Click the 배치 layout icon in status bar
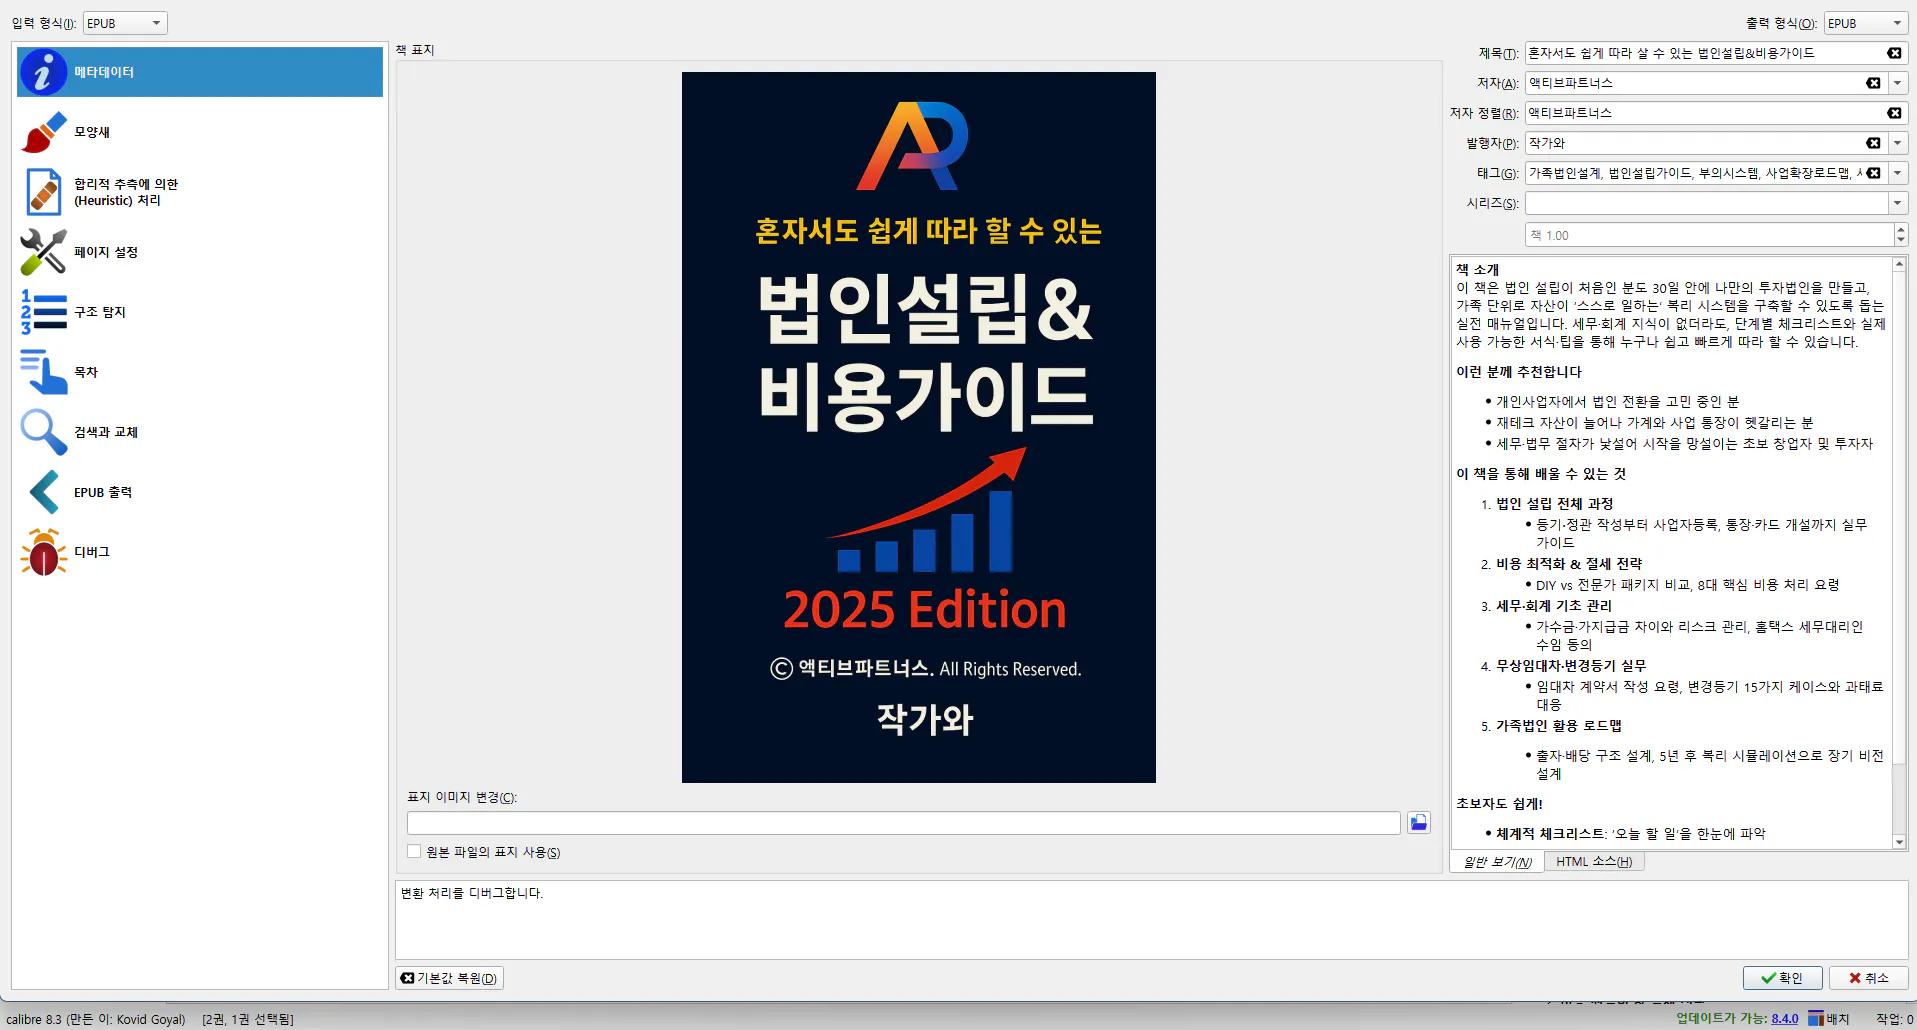This screenshot has width=1917, height=1030. click(x=1829, y=1019)
